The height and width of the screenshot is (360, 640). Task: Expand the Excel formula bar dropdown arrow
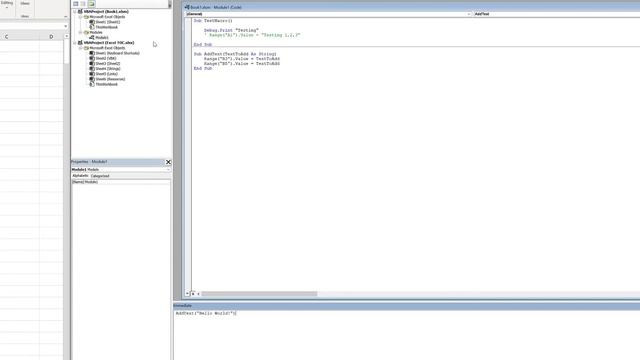click(x=66, y=27)
